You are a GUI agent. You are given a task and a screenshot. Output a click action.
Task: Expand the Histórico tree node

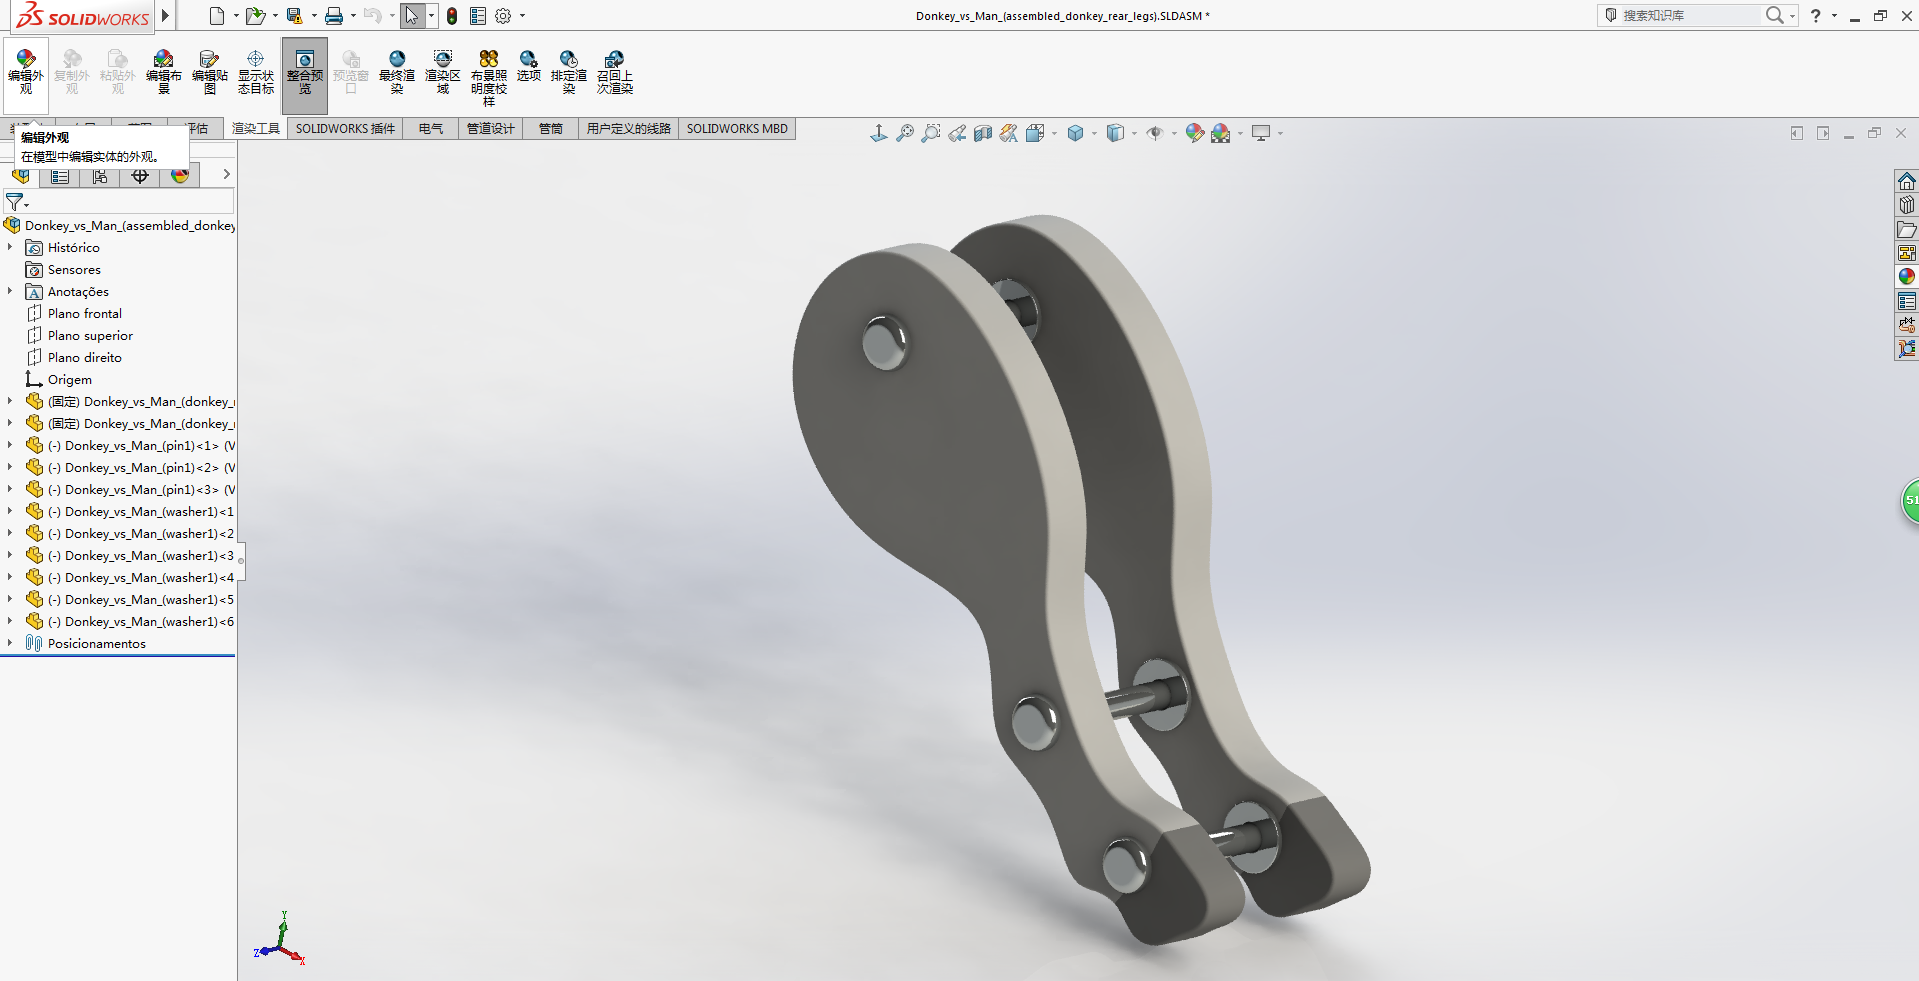(10, 247)
